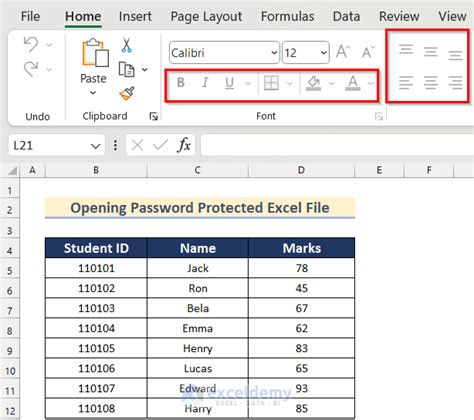
Task: Click inside the formula bar input
Action: click(x=337, y=145)
